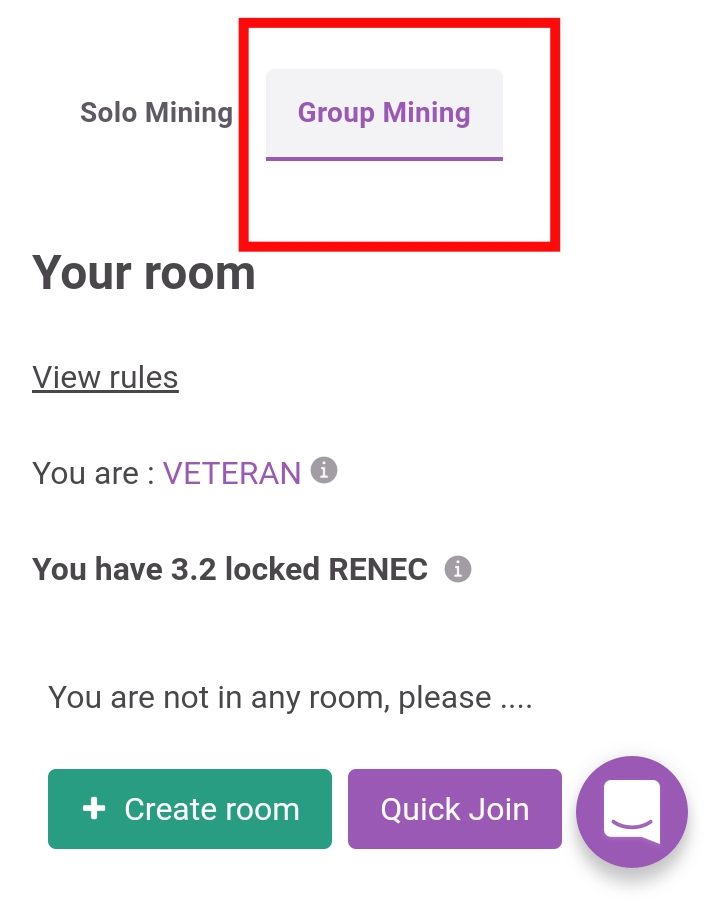Click the "You are not in any room" message

point(290,697)
